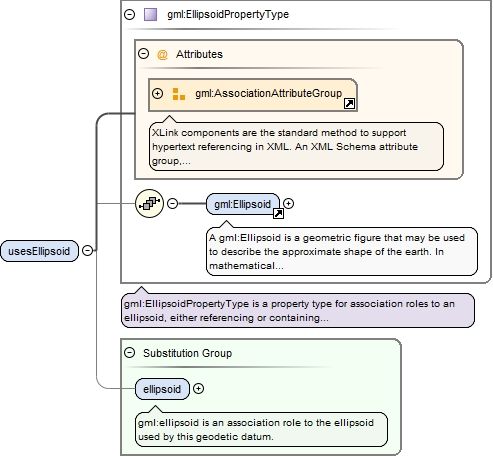
Task: Expand the ellipsoid substitution element
Action: click(198, 389)
